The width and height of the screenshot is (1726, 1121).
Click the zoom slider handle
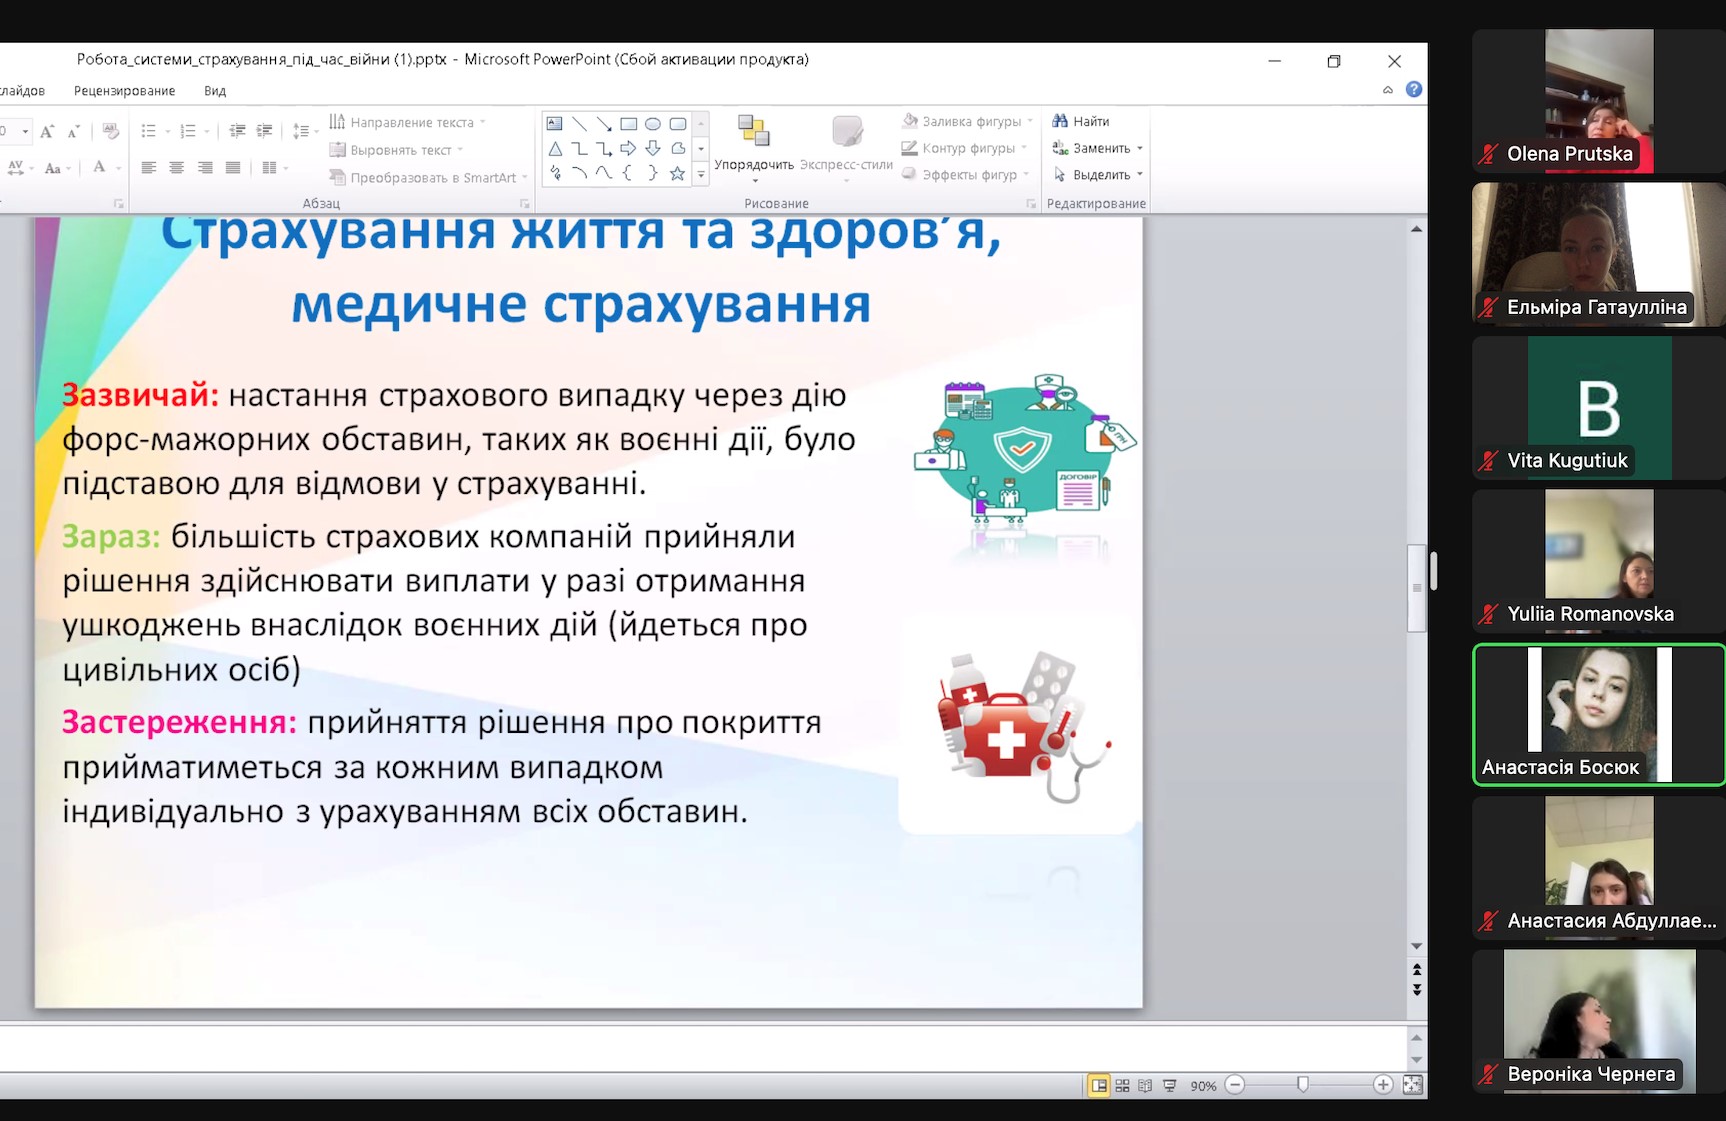tap(1302, 1085)
